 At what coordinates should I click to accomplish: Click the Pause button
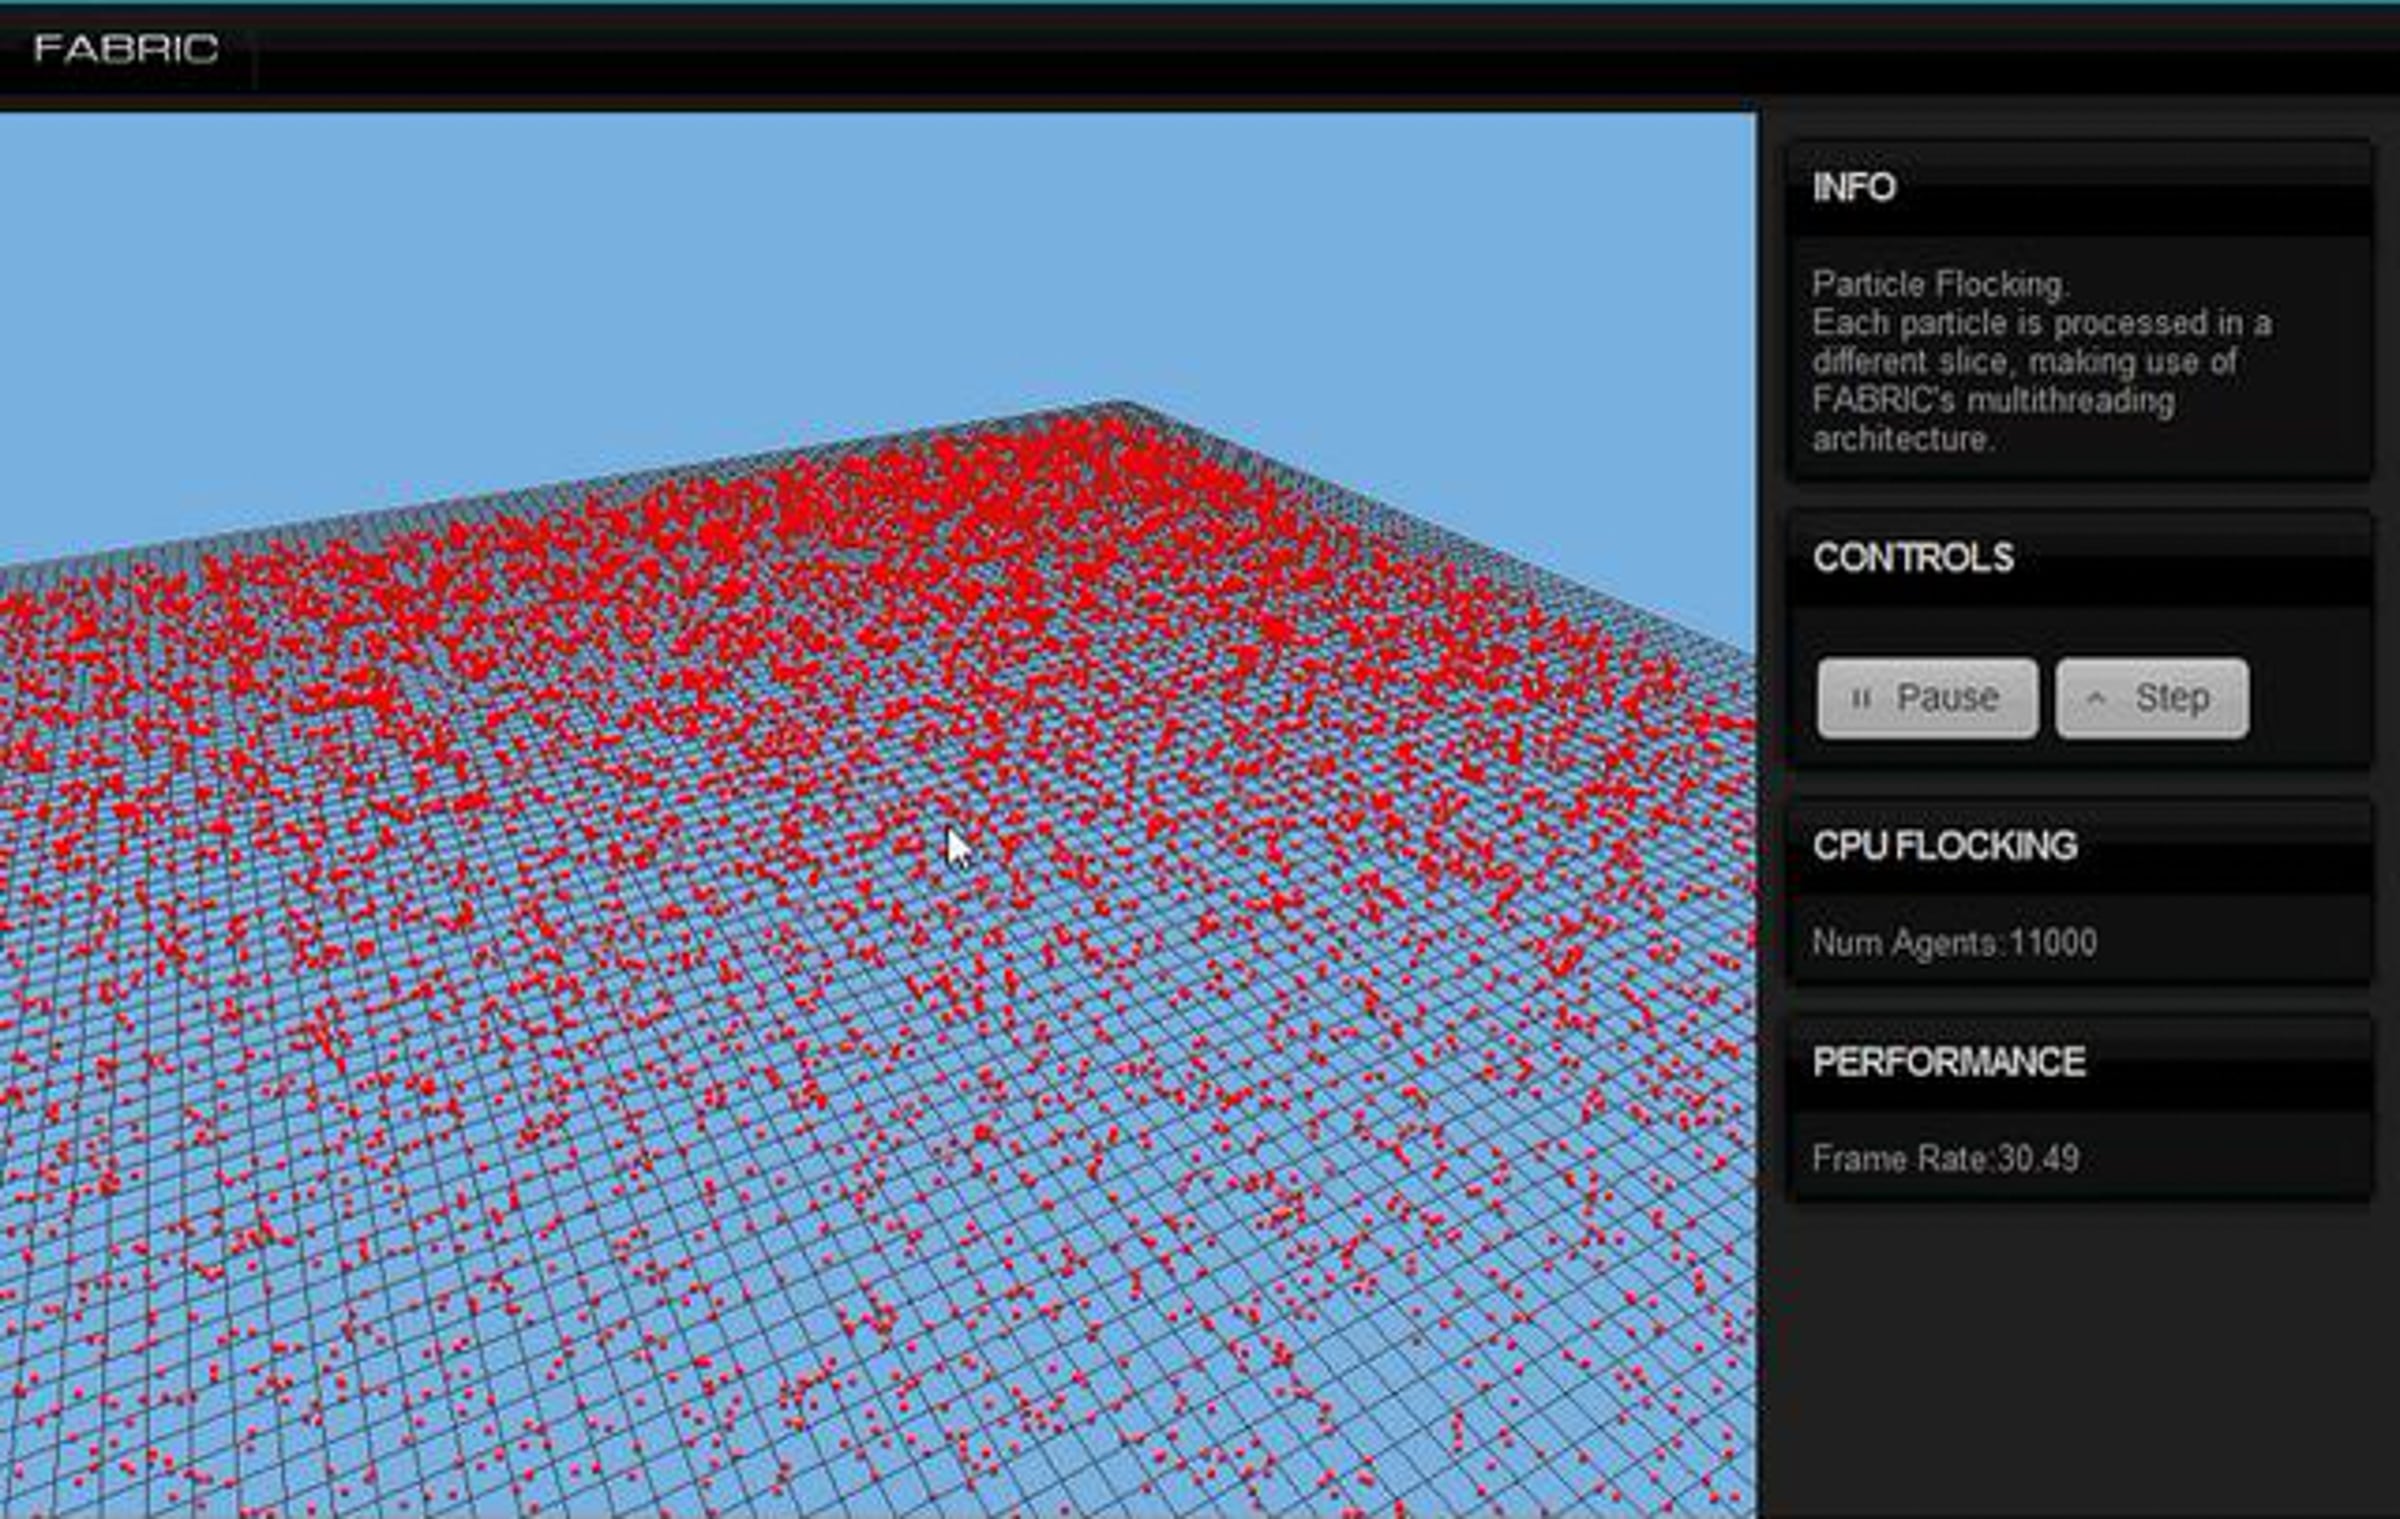coord(1927,698)
